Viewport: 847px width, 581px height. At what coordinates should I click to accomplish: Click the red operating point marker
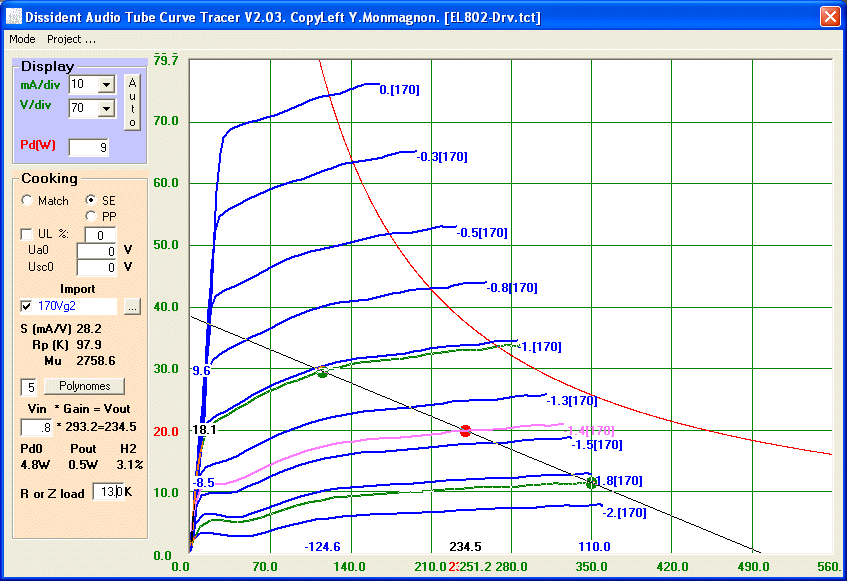(x=465, y=430)
